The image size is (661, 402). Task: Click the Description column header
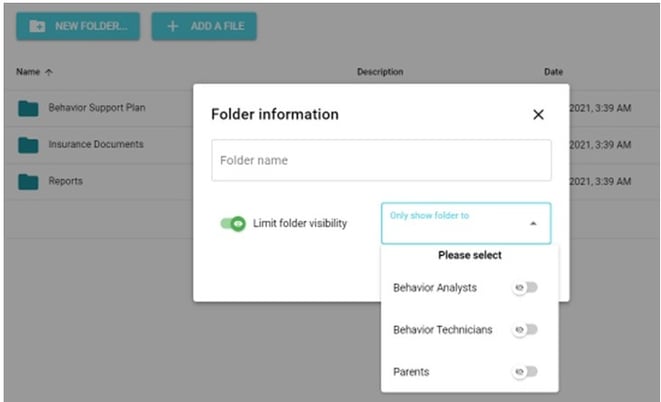pyautogui.click(x=380, y=72)
